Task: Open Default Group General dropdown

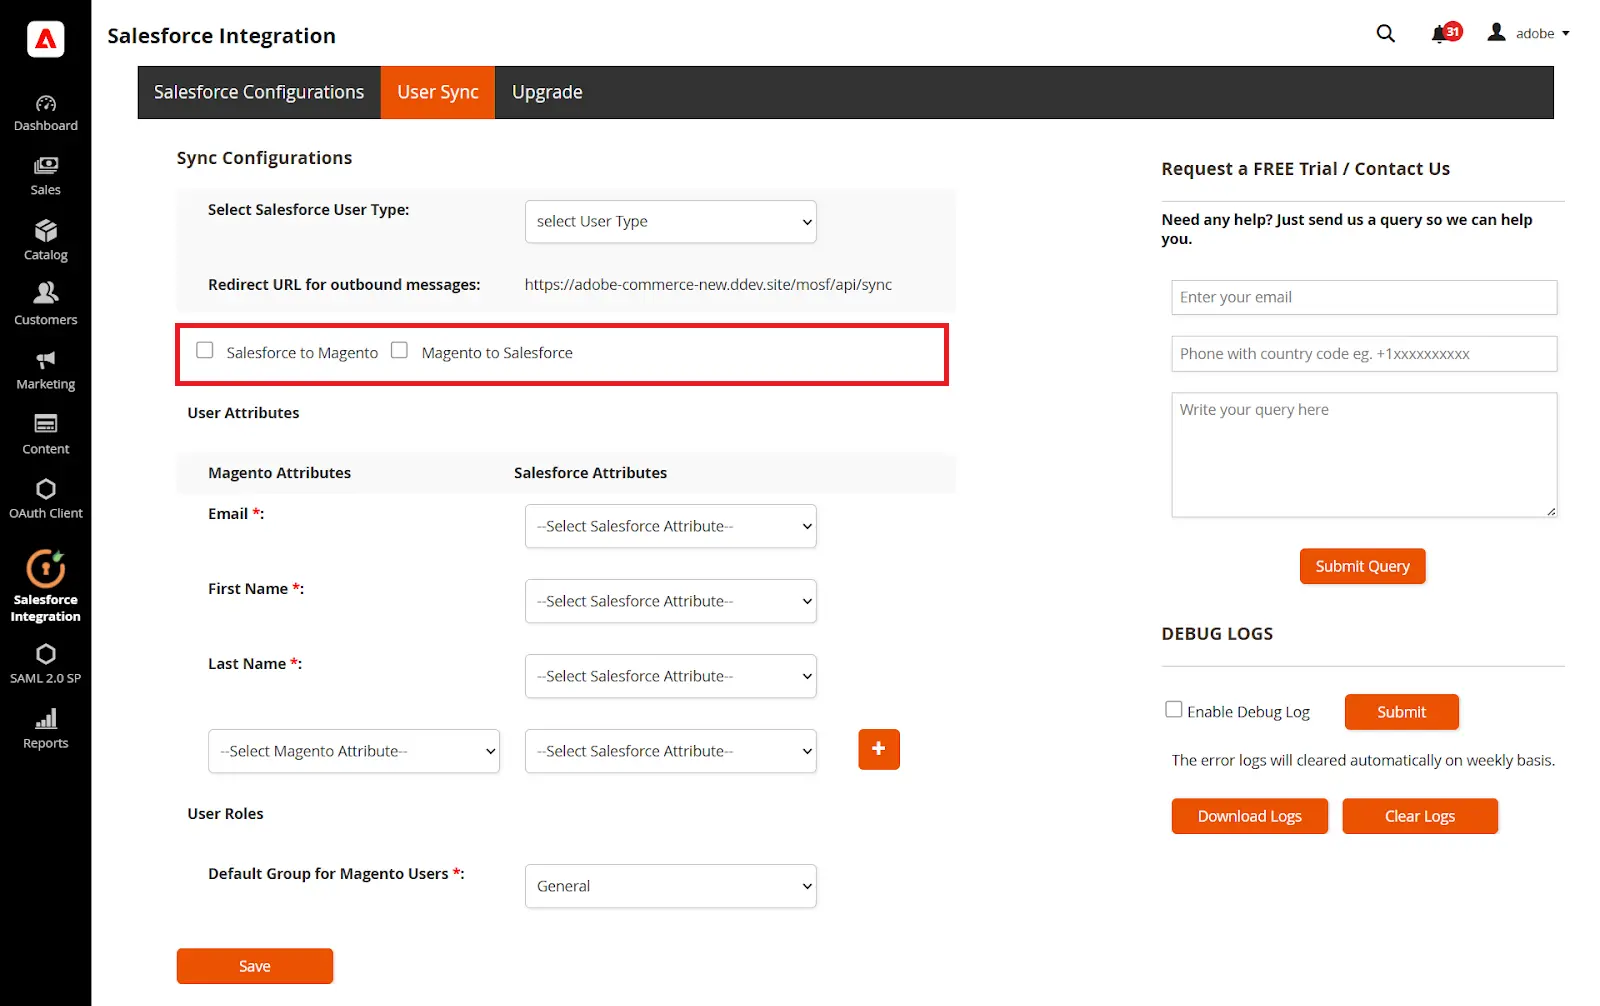Action: tap(671, 886)
